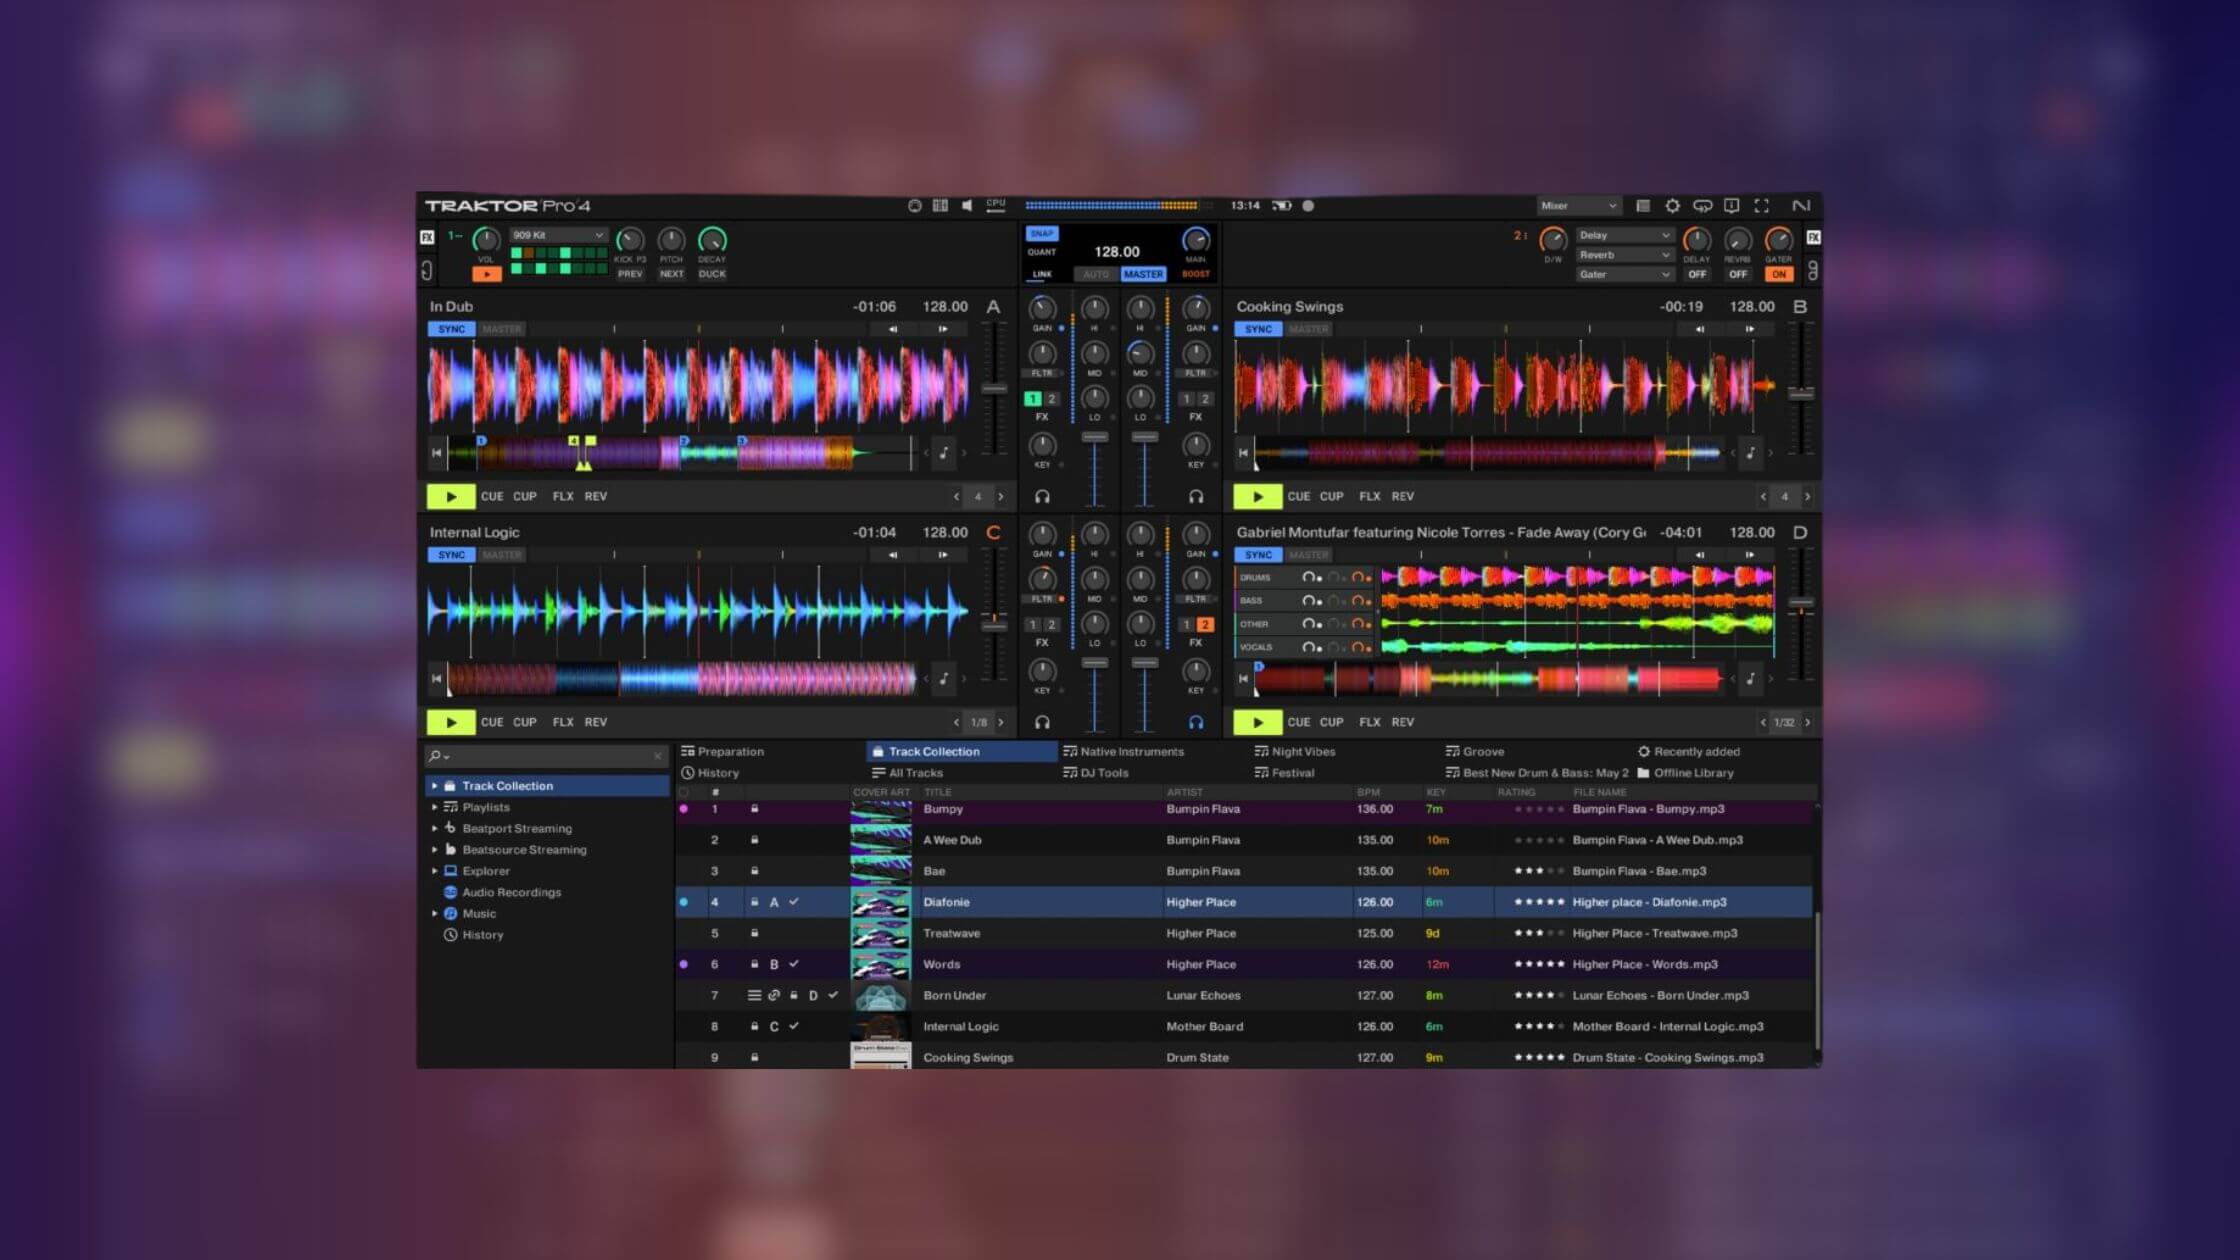Image resolution: width=2240 pixels, height=1260 pixels.
Task: Expand Explorer tree node
Action: 434,872
